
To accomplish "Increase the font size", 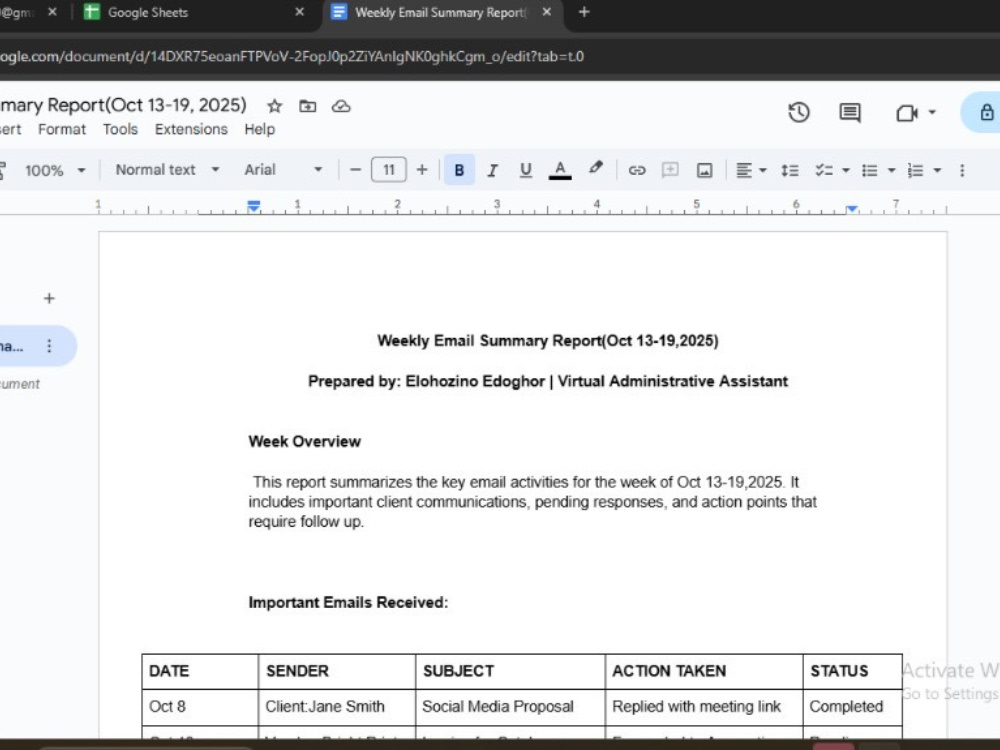I will coord(422,170).
